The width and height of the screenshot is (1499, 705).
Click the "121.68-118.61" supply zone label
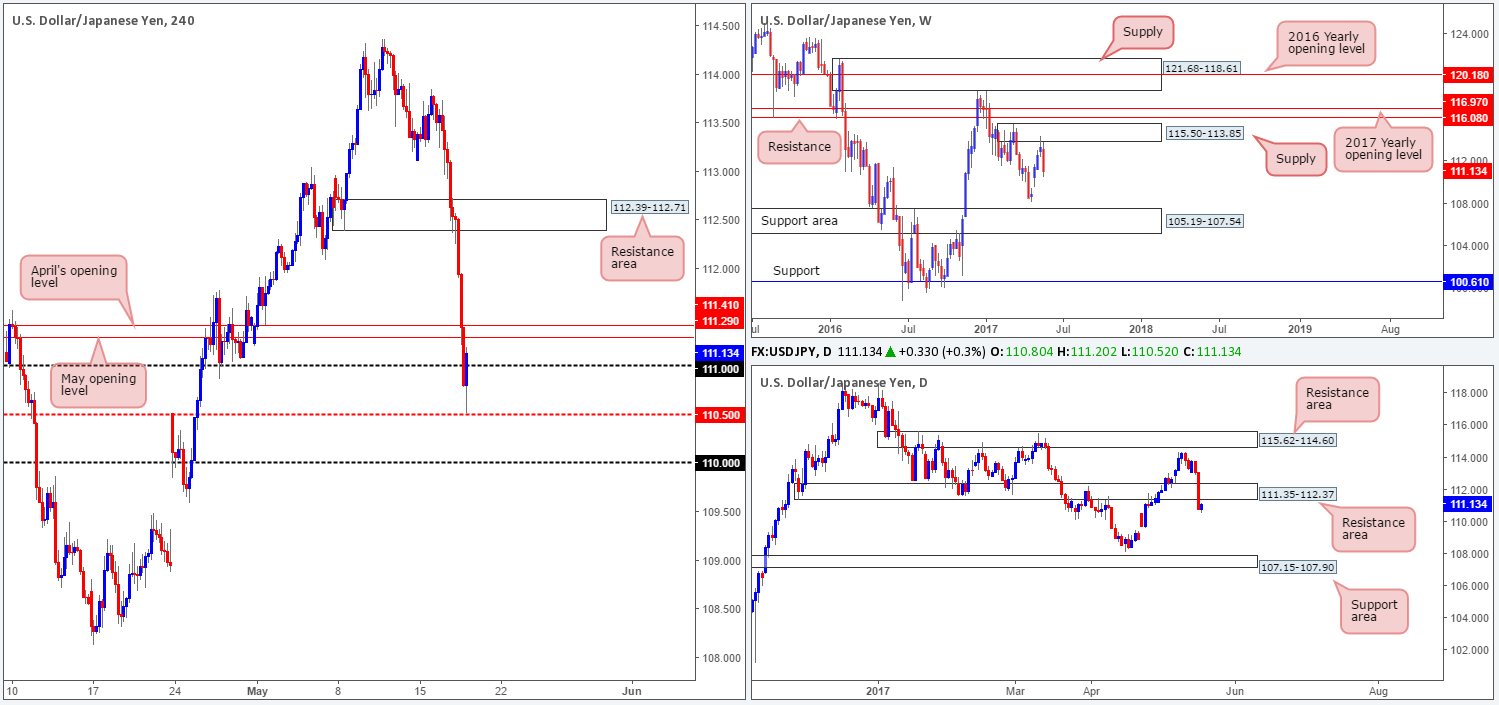coord(1201,68)
